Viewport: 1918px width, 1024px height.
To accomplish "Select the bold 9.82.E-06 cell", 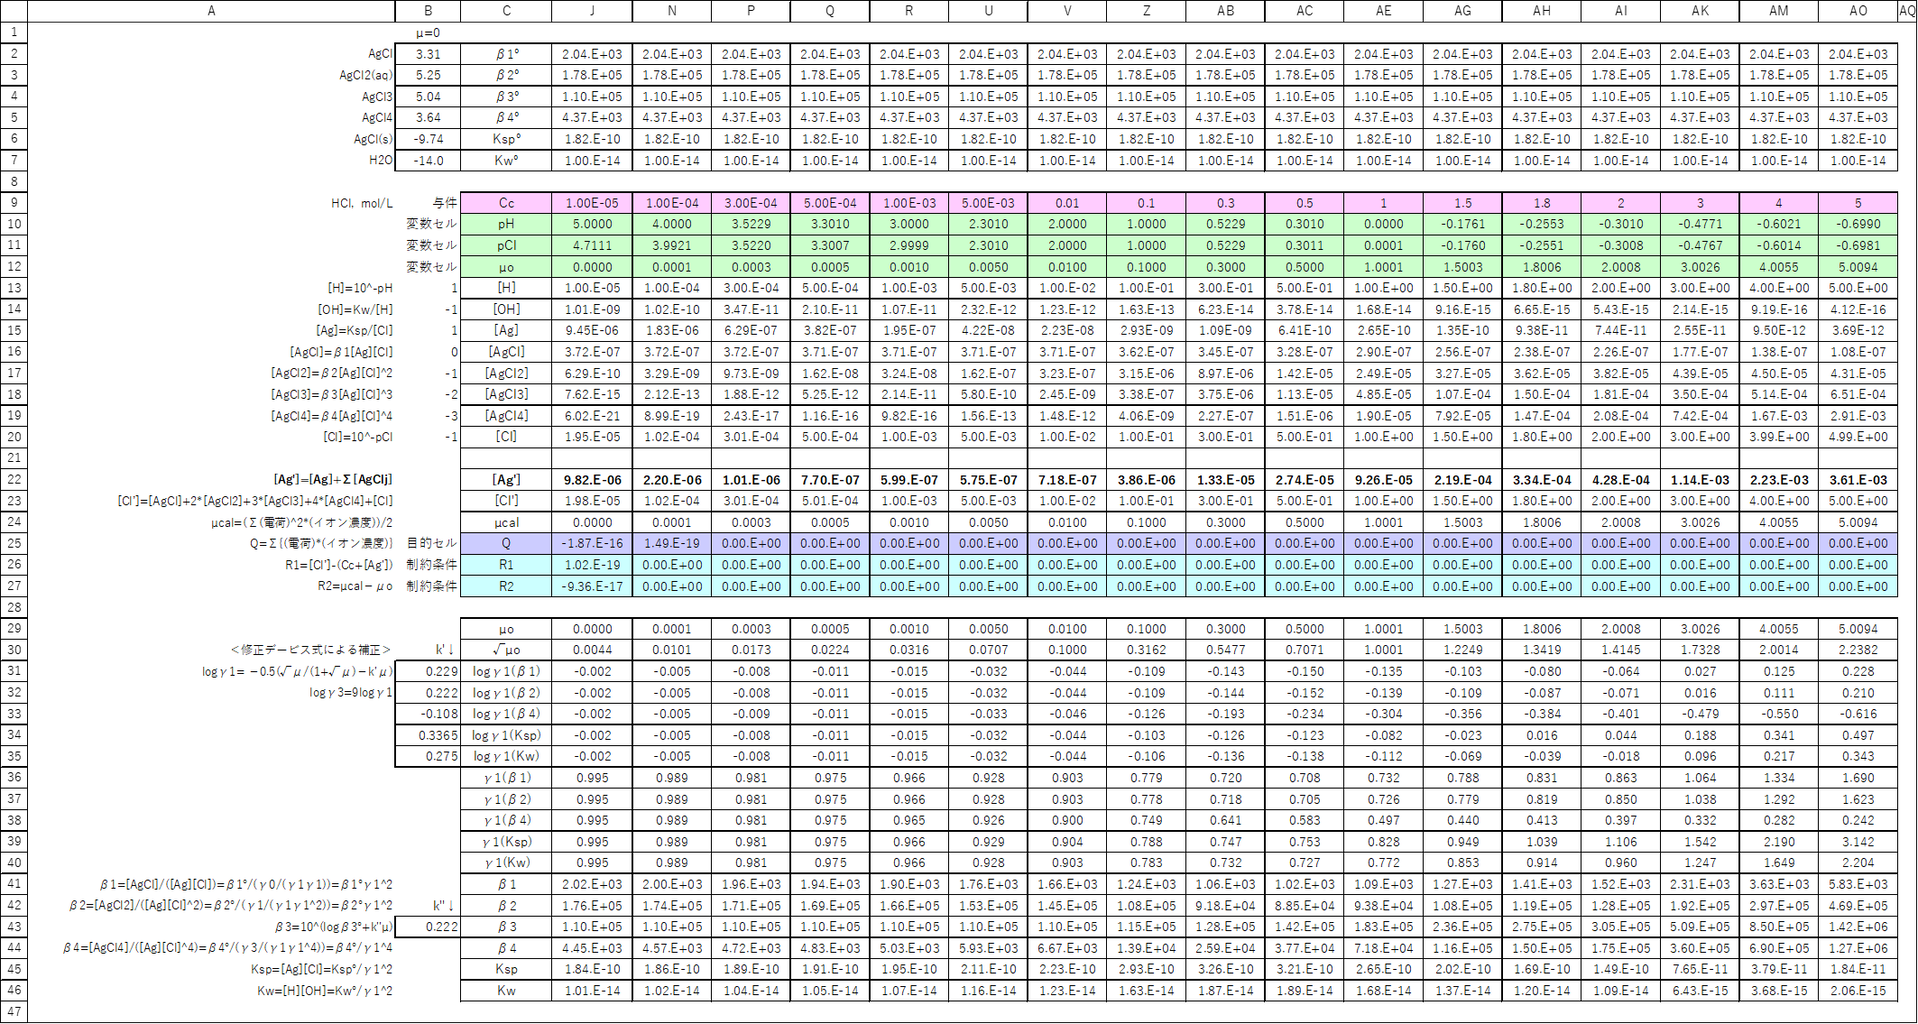I will point(592,480).
